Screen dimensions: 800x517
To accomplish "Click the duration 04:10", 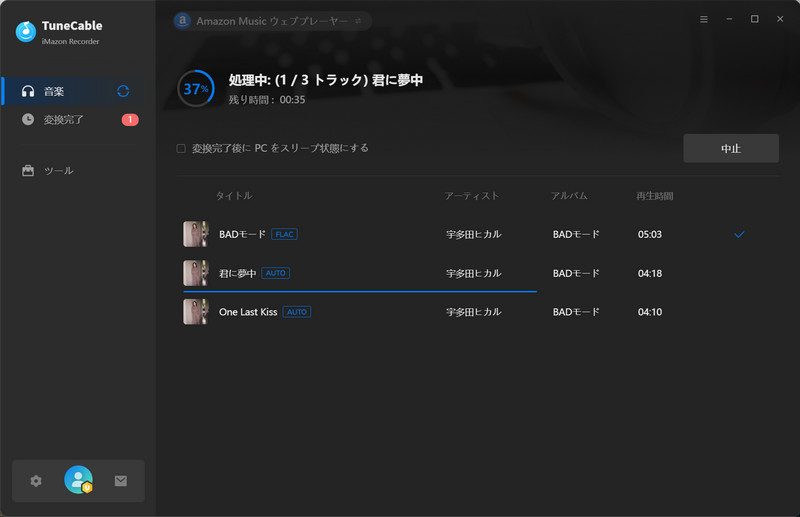I will tap(649, 312).
